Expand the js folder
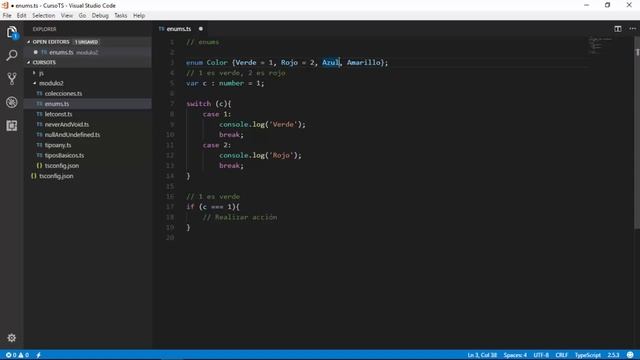Screen dimensions: 640x360 (41, 73)
